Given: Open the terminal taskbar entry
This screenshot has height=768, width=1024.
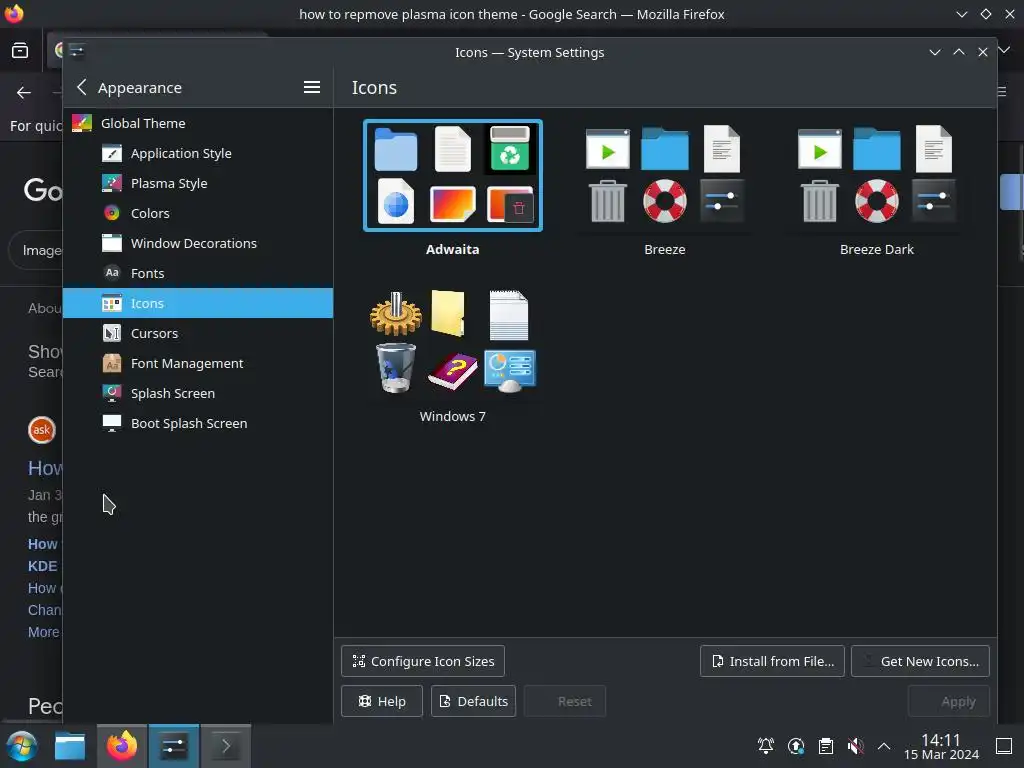Looking at the screenshot, I should tap(225, 746).
